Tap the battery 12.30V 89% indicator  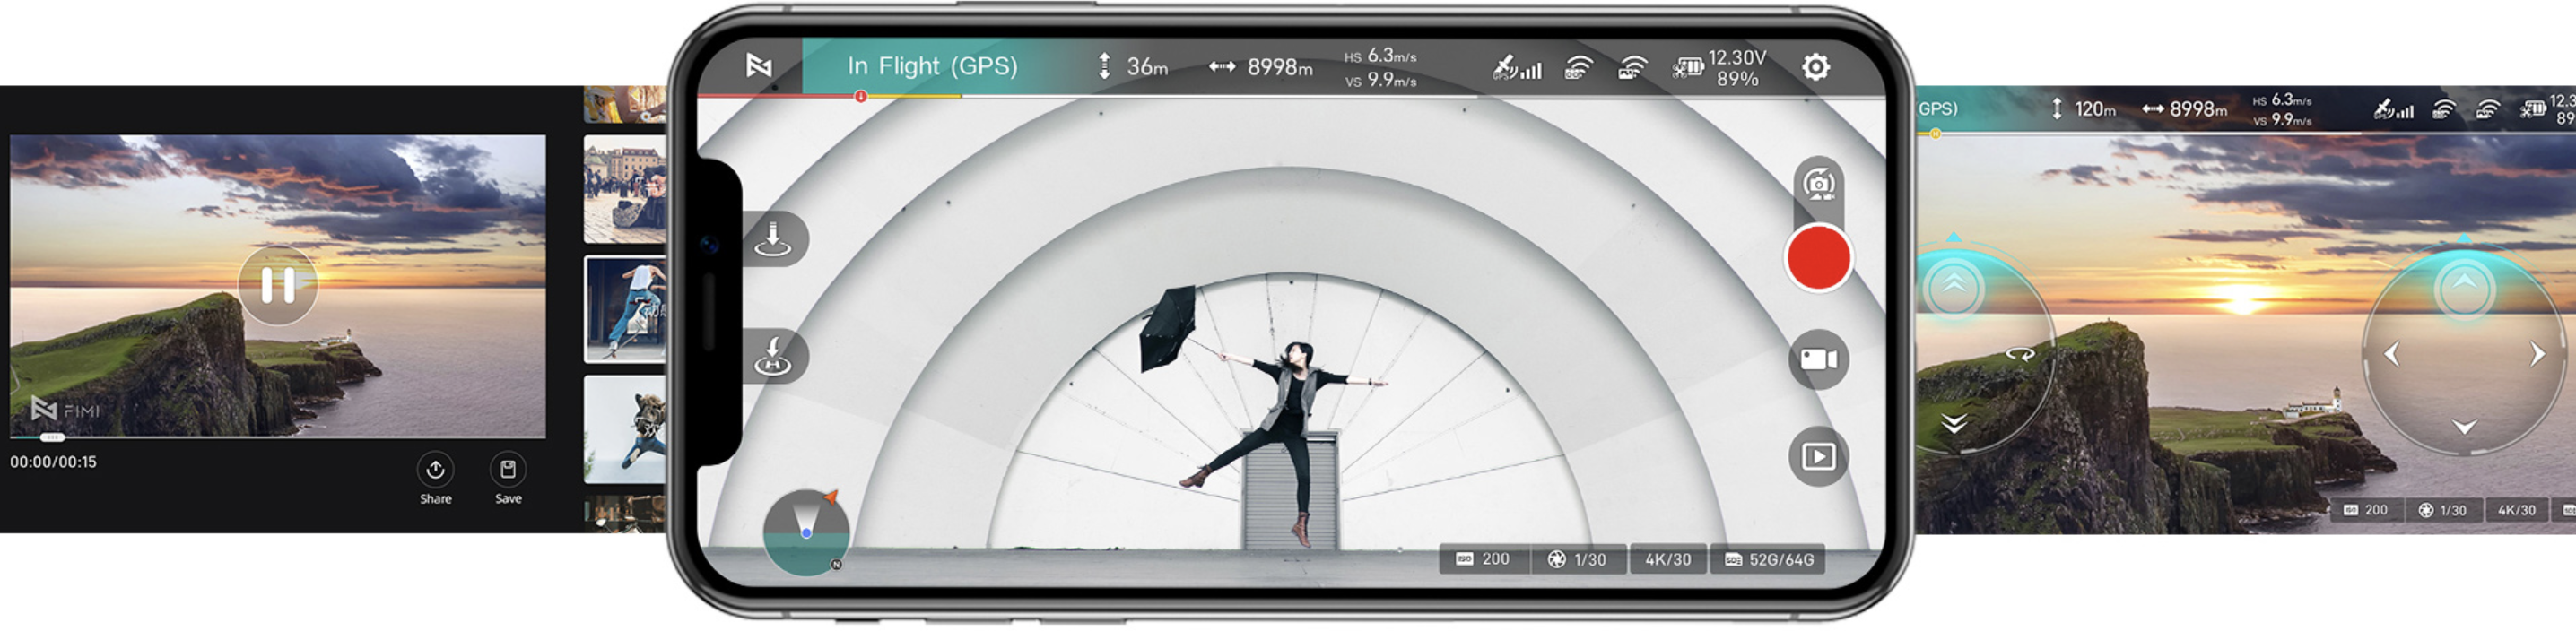(1720, 68)
